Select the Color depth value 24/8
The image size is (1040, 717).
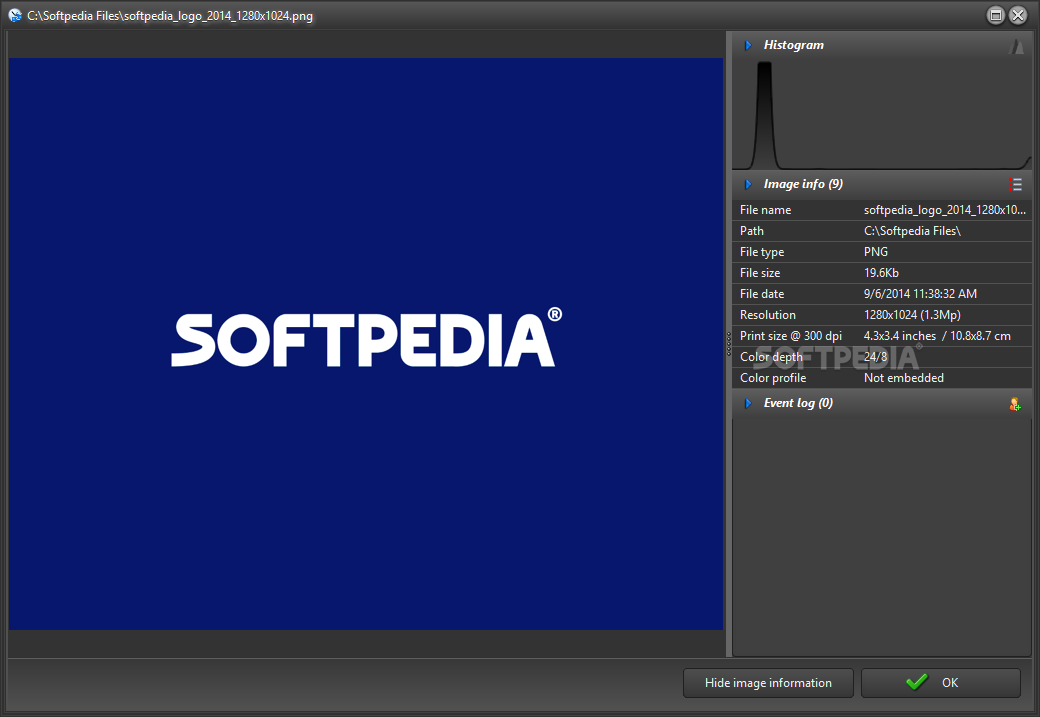(876, 357)
